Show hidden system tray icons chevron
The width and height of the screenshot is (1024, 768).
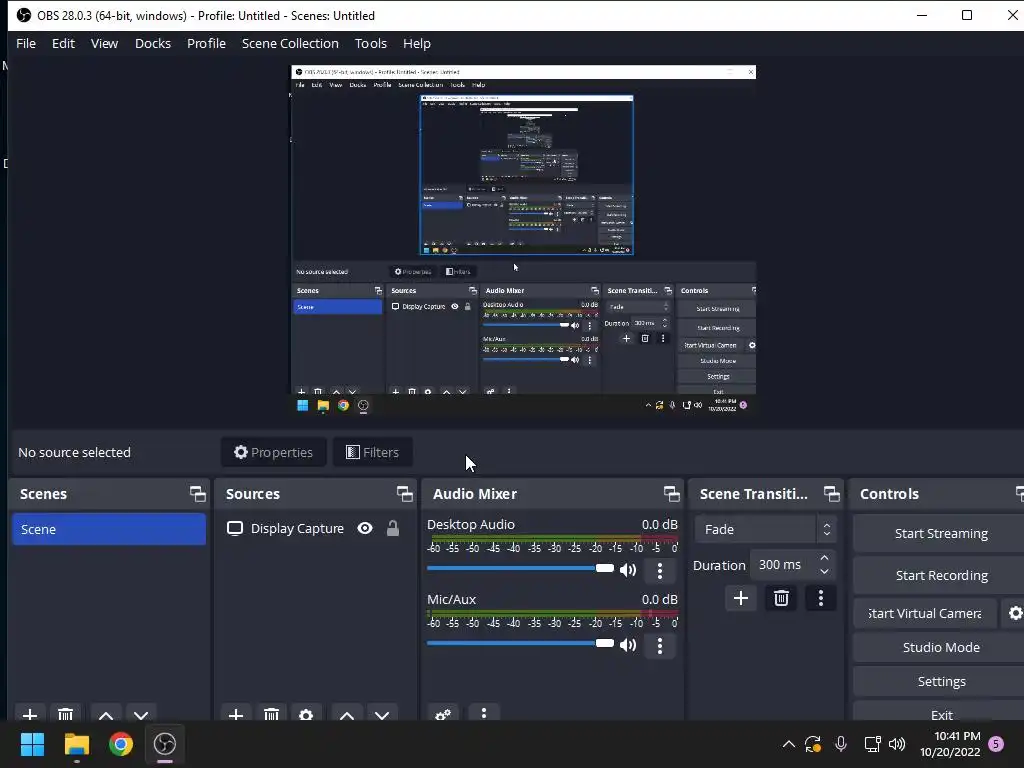click(788, 744)
